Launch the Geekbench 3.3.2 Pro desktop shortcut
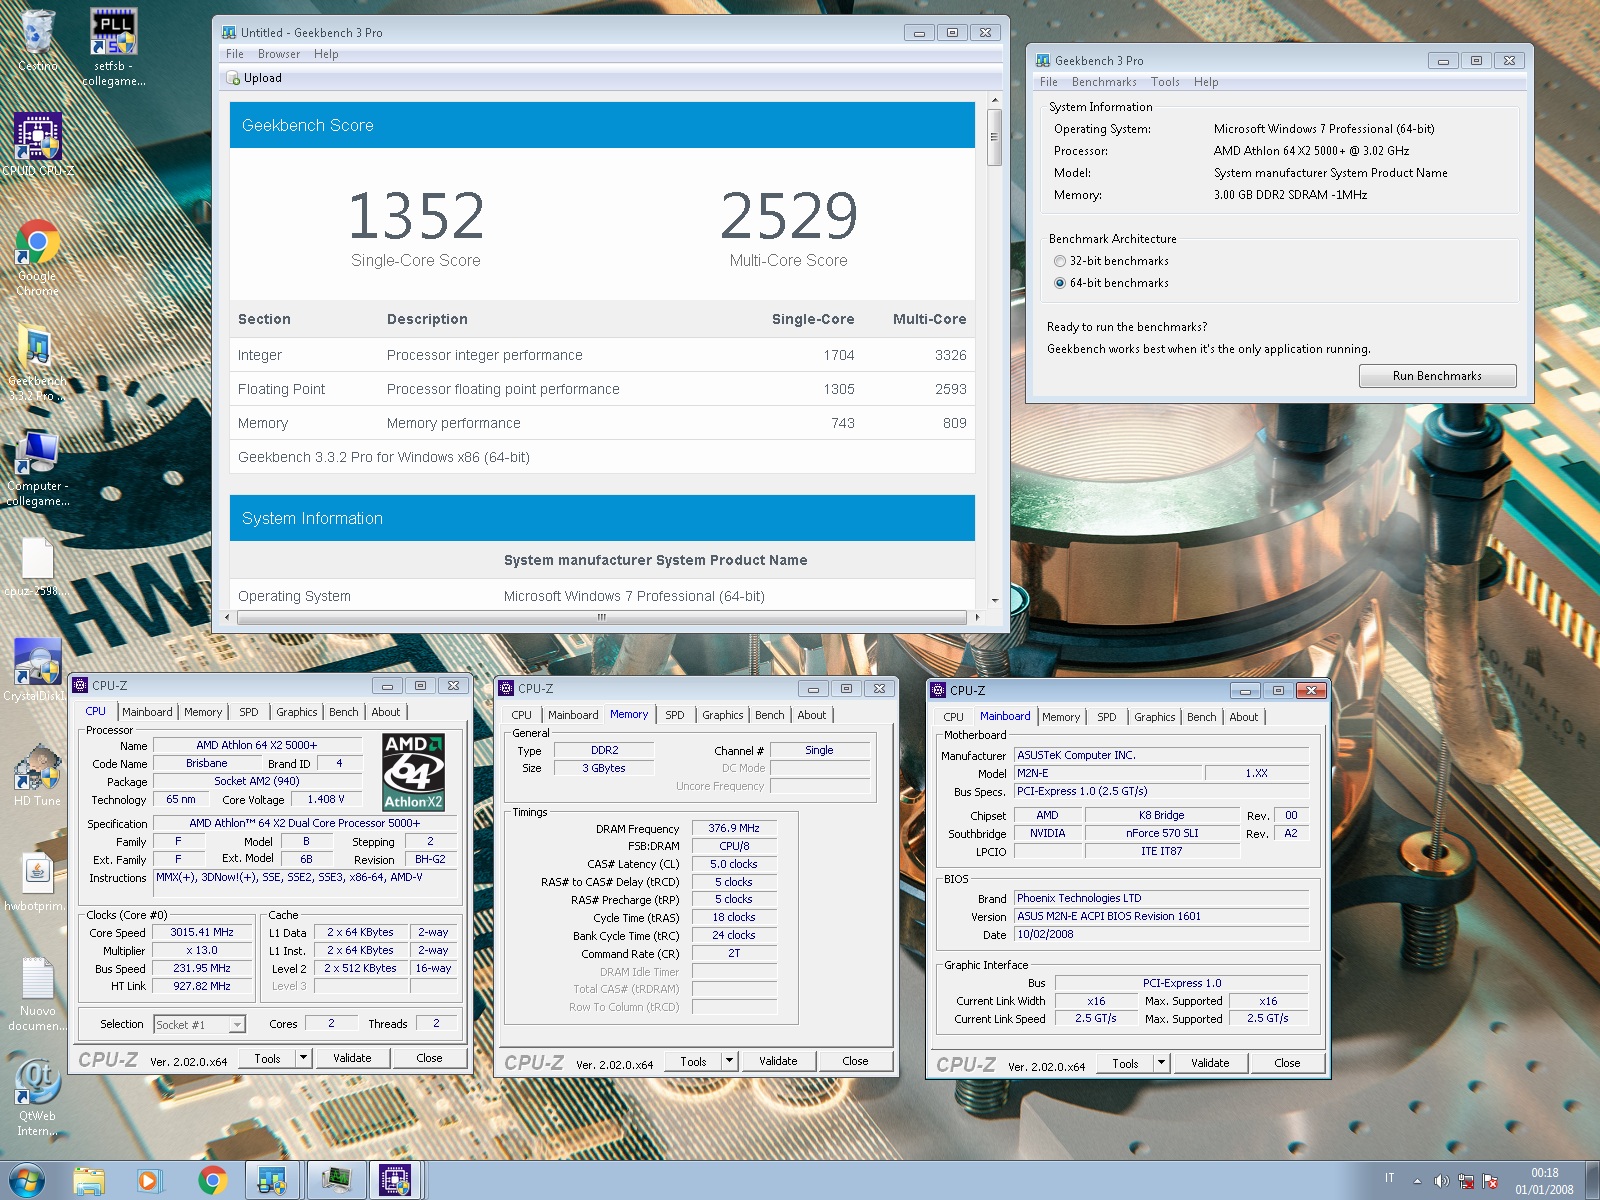Image resolution: width=1600 pixels, height=1200 pixels. (x=37, y=365)
